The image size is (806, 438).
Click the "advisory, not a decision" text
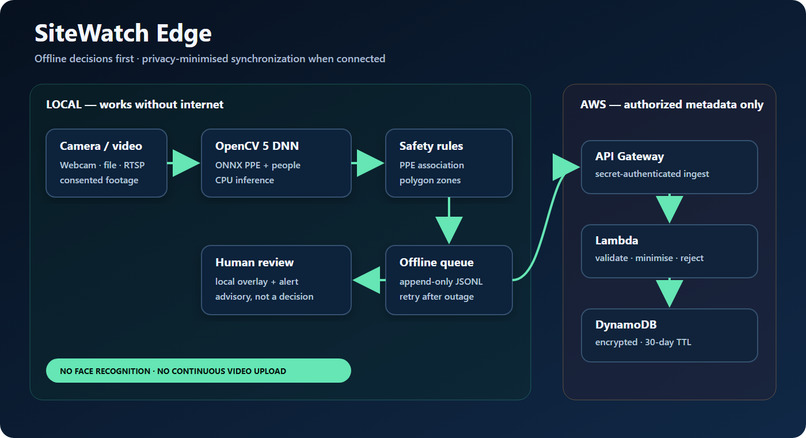pyautogui.click(x=264, y=297)
